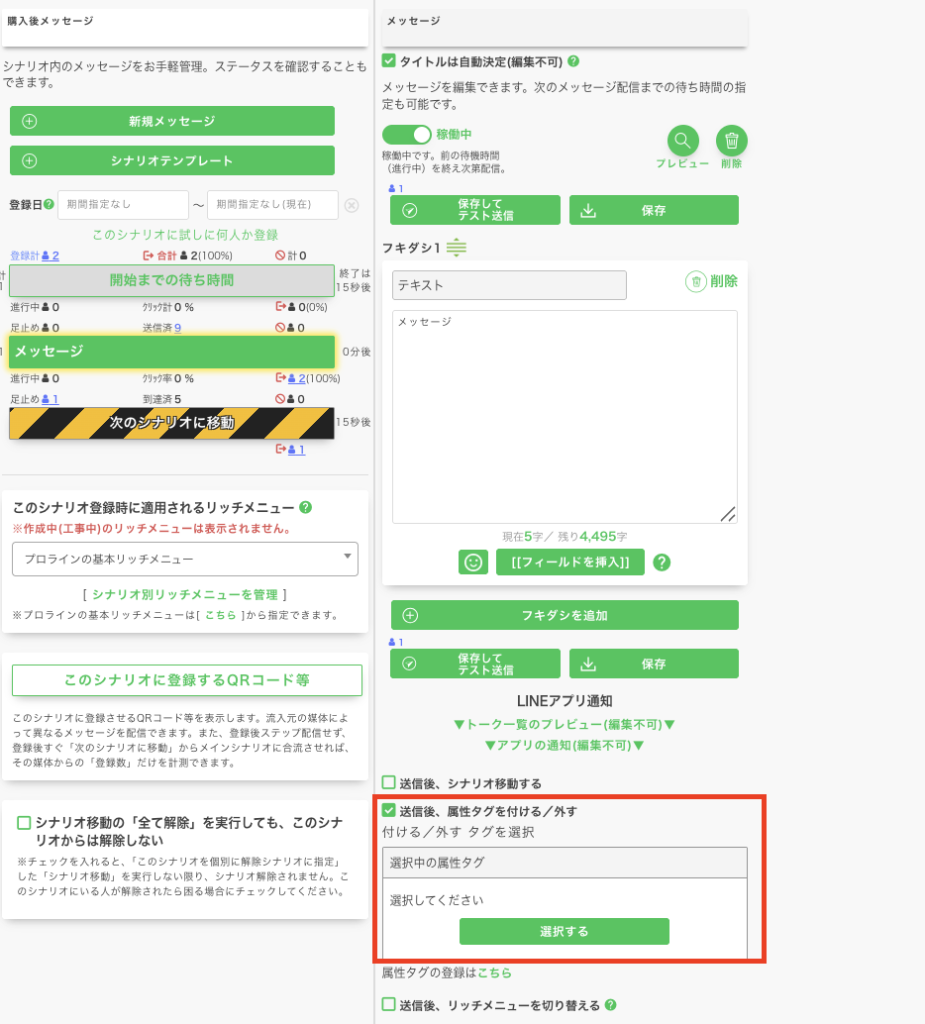The height and width of the screenshot is (1024, 925).
Task: Click the 新規メッセージ button
Action: pos(172,121)
